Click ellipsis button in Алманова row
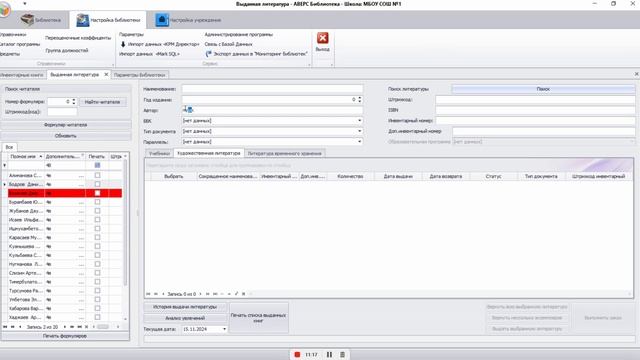640x360 pixels. [82, 175]
